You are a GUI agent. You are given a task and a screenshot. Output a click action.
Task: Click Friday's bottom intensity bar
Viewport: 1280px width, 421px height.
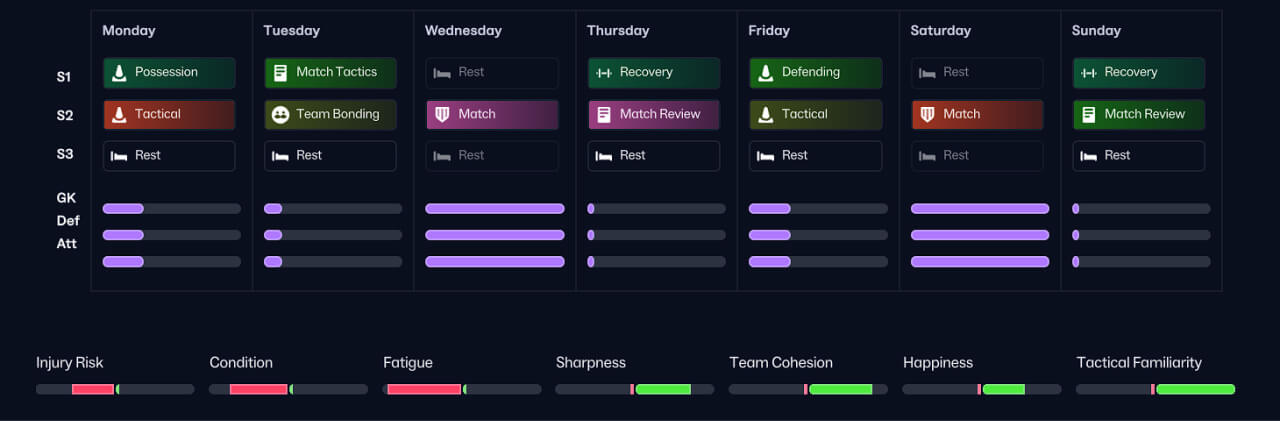click(x=817, y=261)
